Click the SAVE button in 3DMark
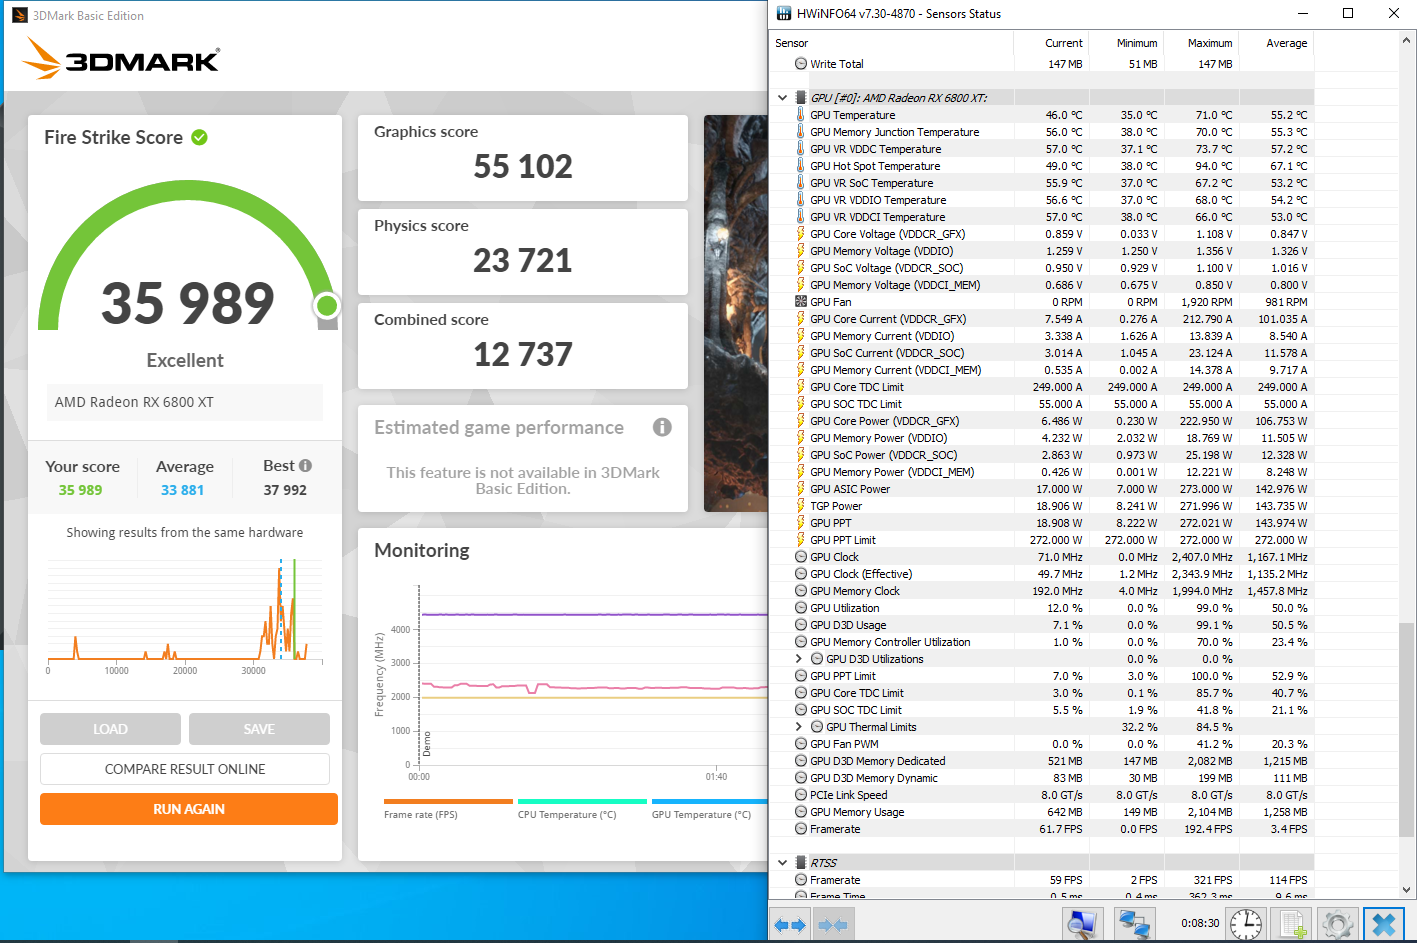This screenshot has height=943, width=1417. pyautogui.click(x=259, y=729)
